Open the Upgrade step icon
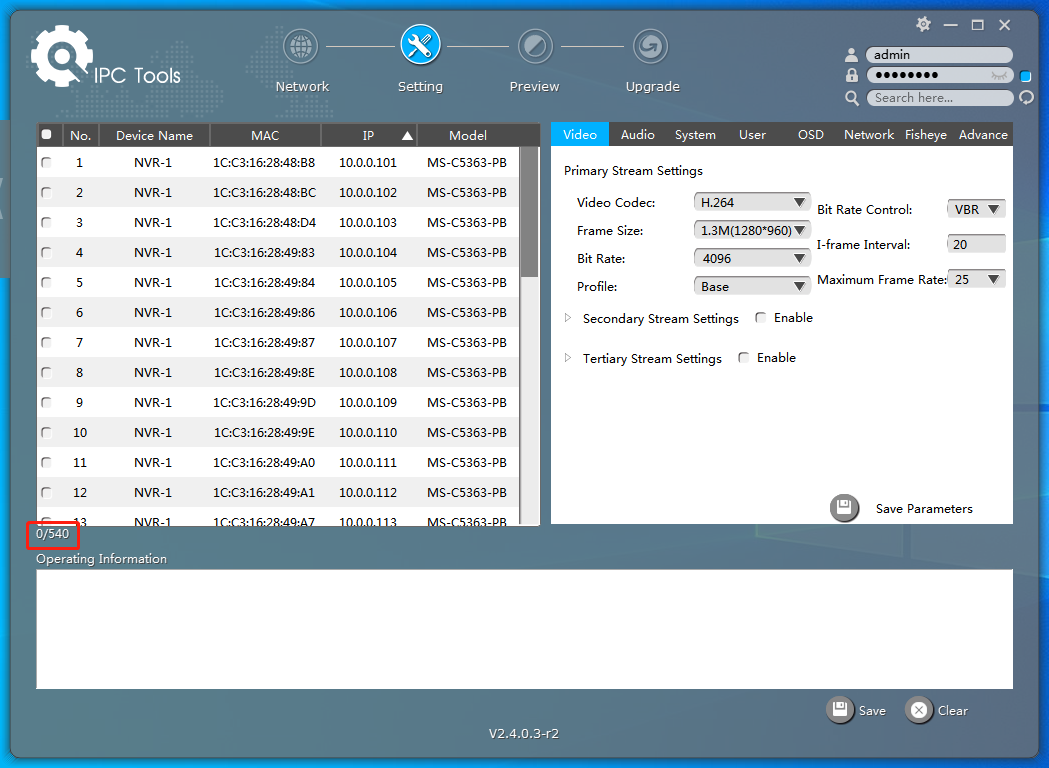 tap(650, 47)
